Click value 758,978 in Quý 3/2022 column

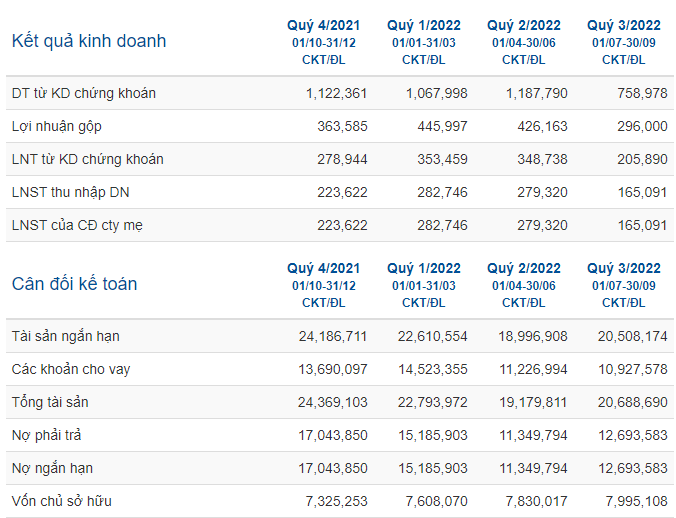[642, 94]
